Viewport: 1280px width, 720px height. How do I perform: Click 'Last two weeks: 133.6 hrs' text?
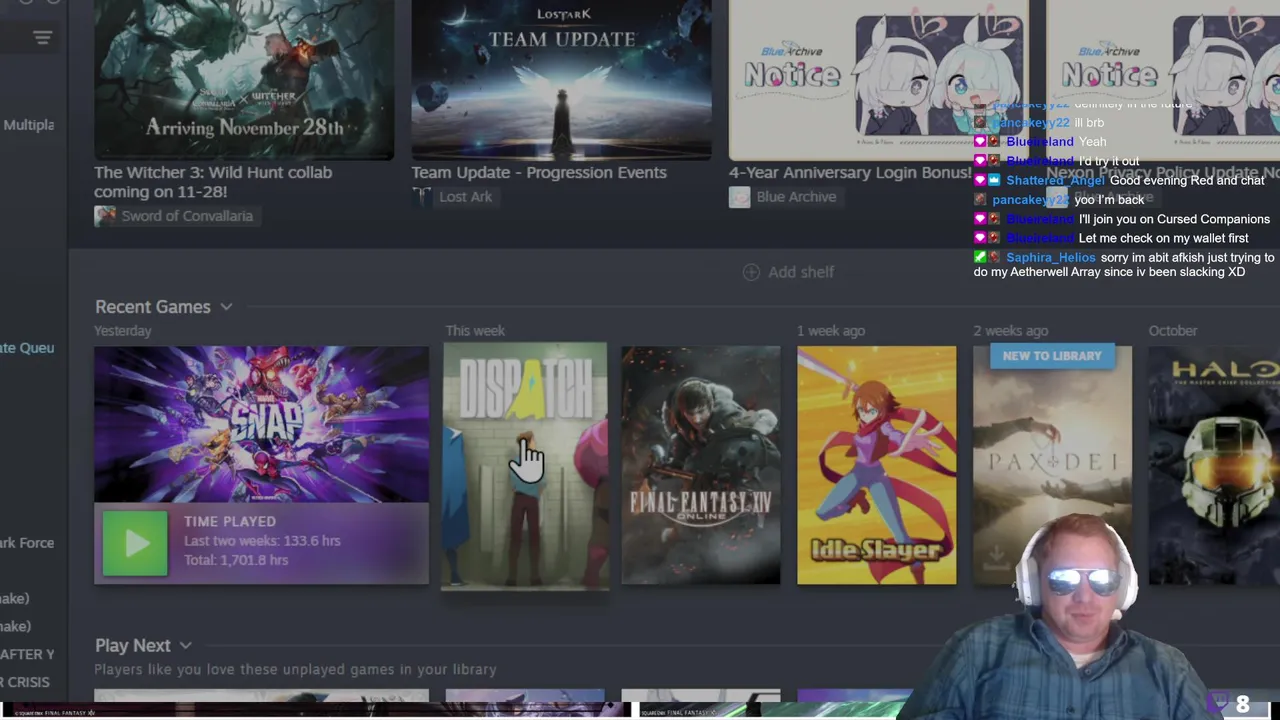(x=262, y=541)
